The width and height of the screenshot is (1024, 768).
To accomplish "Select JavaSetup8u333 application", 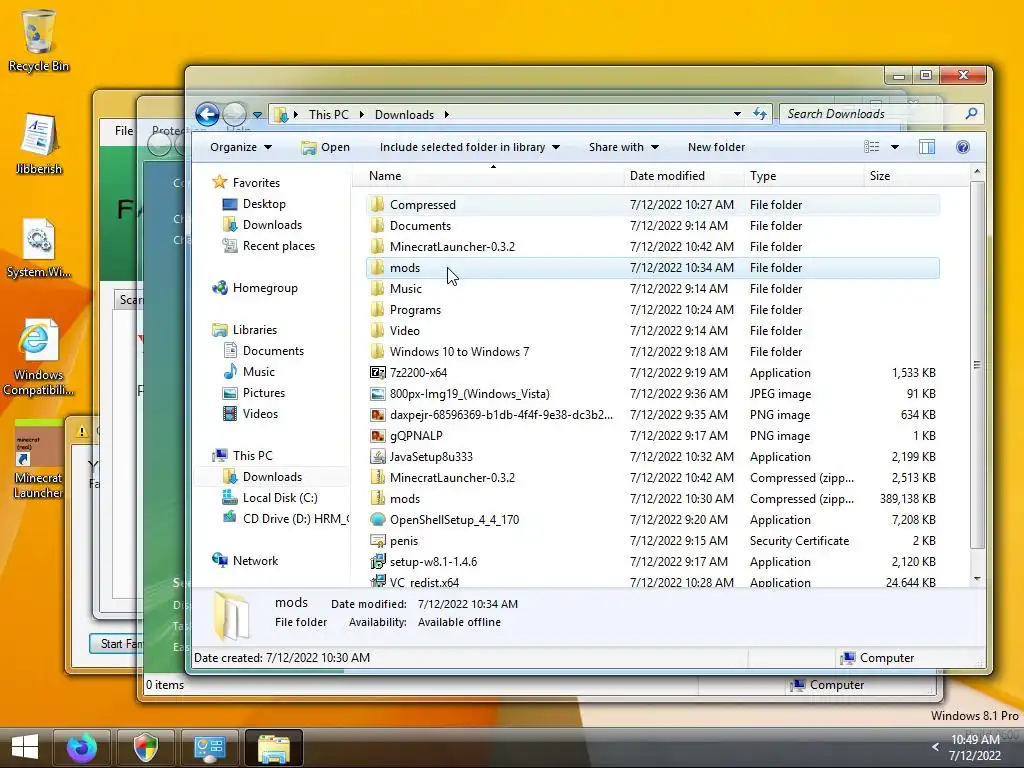I will pyautogui.click(x=652, y=456).
